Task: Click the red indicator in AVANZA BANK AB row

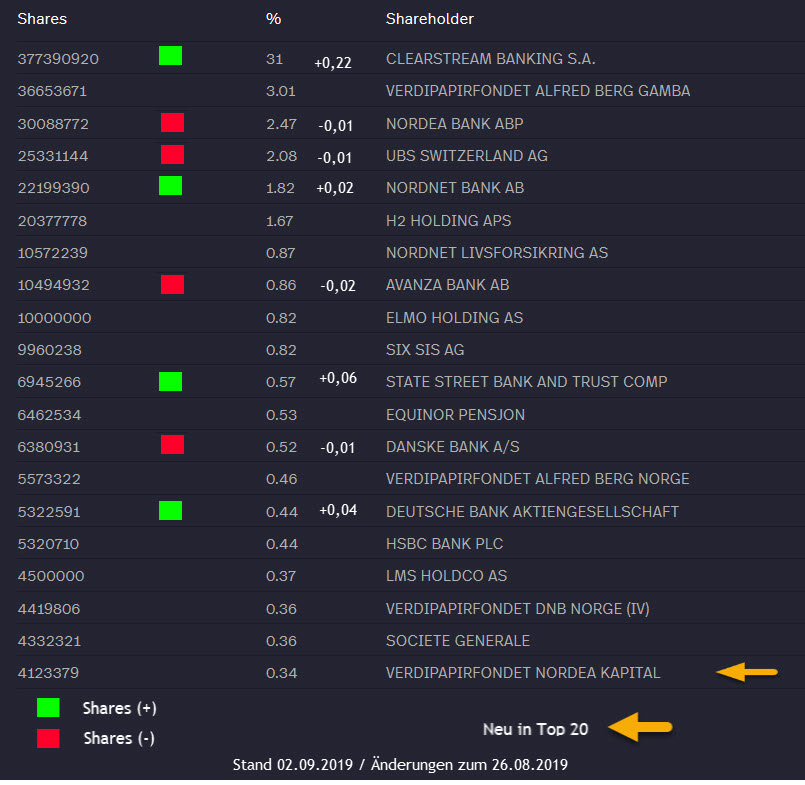Action: tap(172, 284)
